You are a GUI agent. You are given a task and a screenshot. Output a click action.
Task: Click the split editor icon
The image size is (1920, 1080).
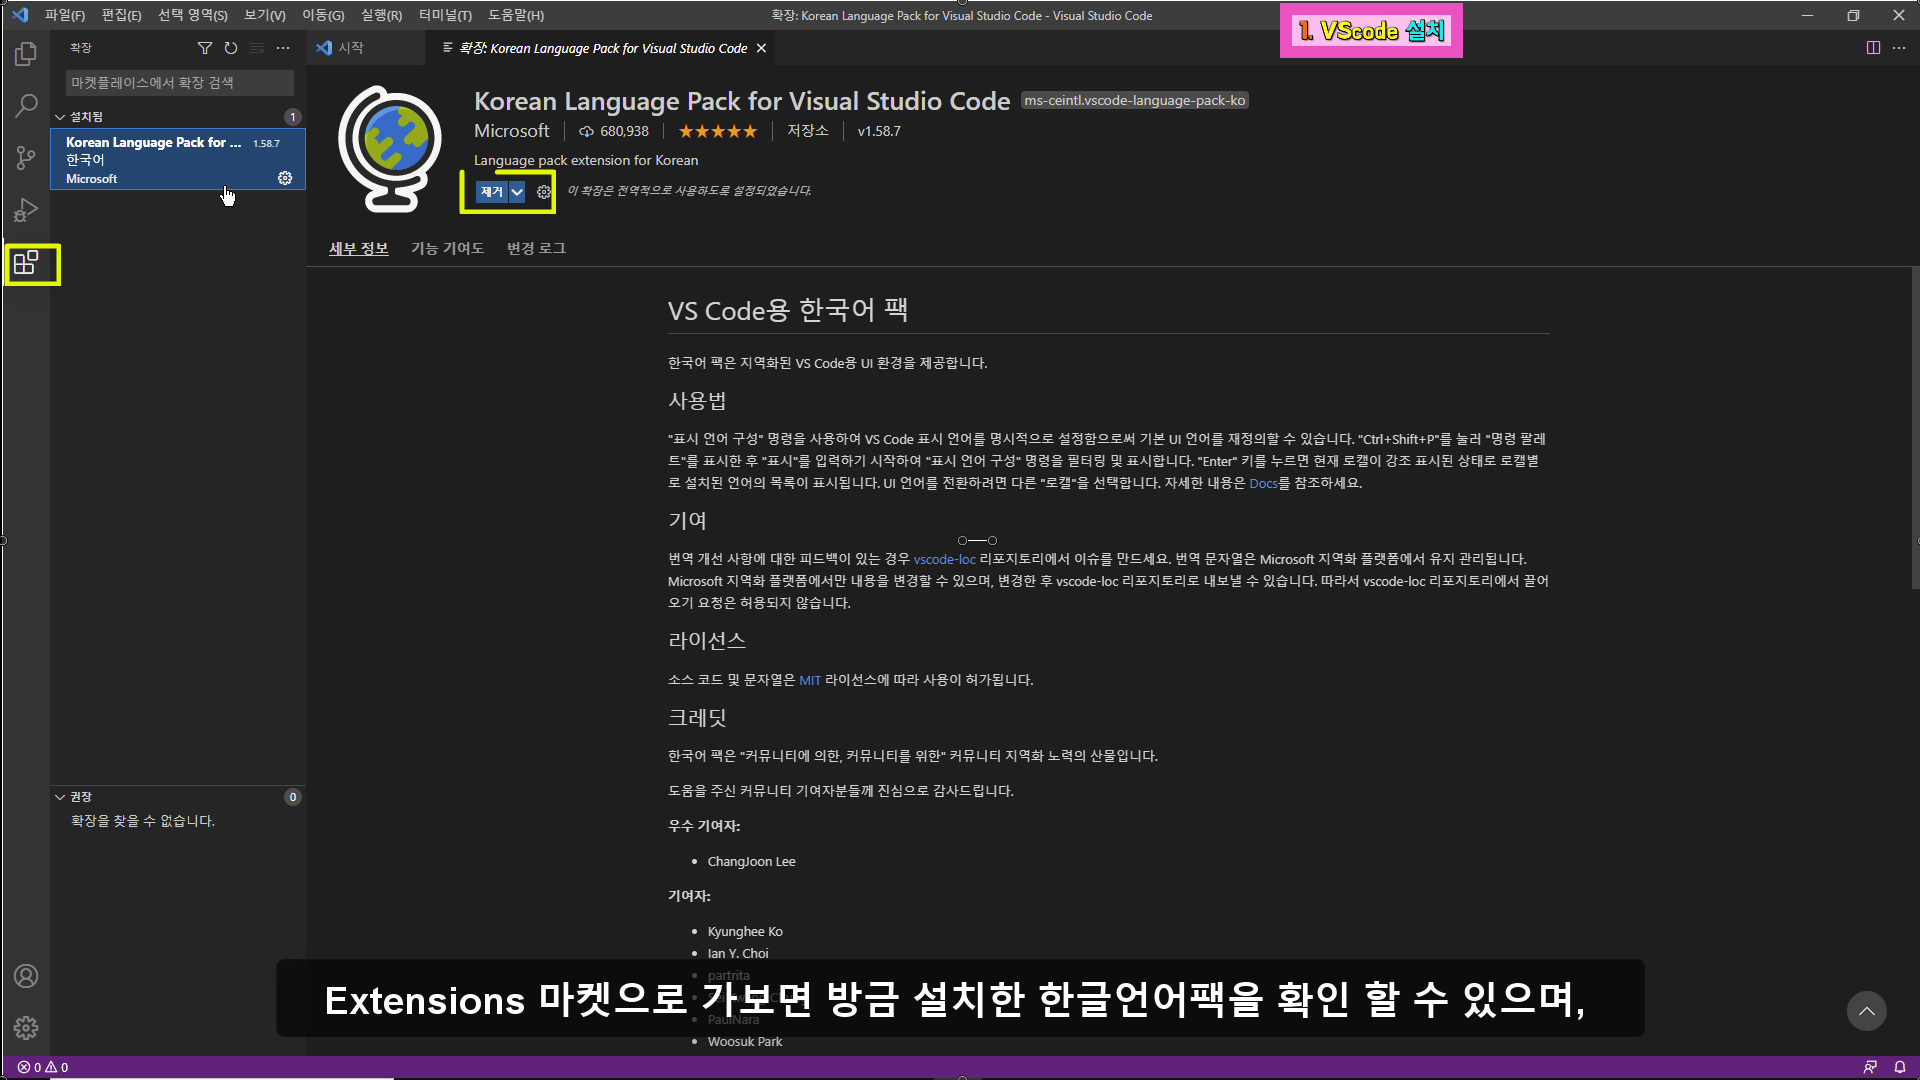(1873, 48)
